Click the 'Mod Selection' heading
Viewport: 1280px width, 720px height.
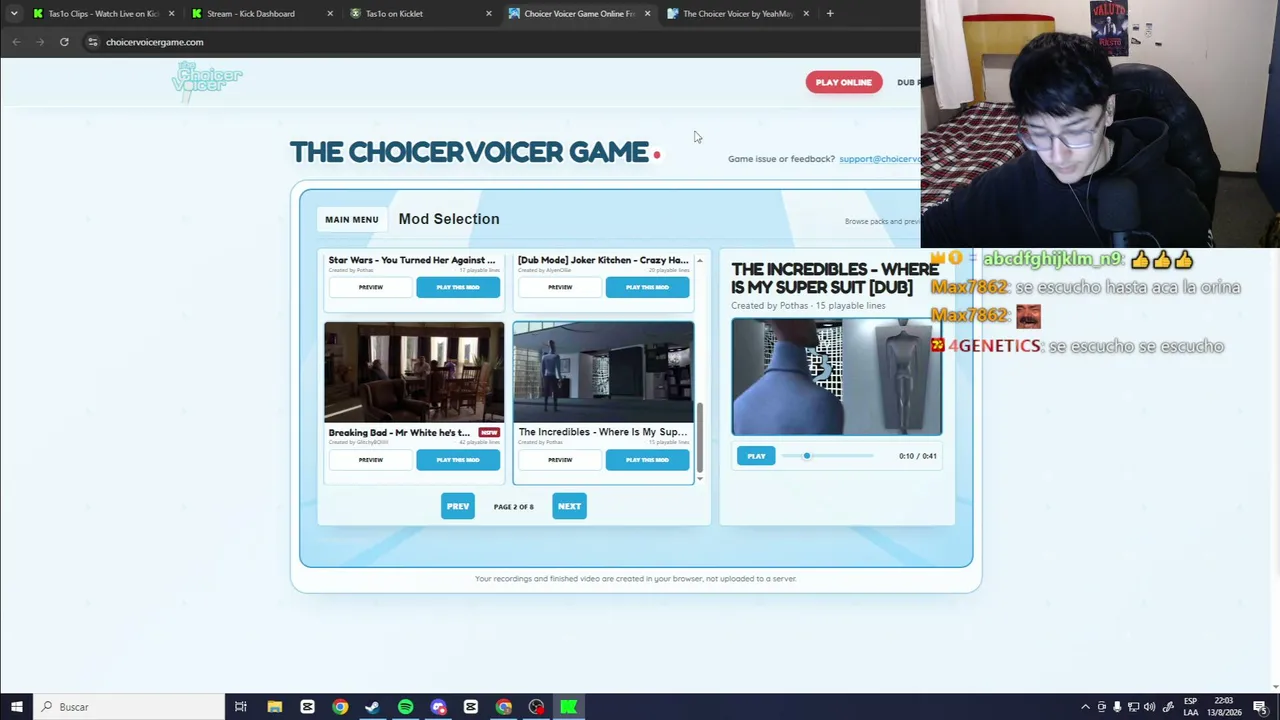pyautogui.click(x=449, y=219)
